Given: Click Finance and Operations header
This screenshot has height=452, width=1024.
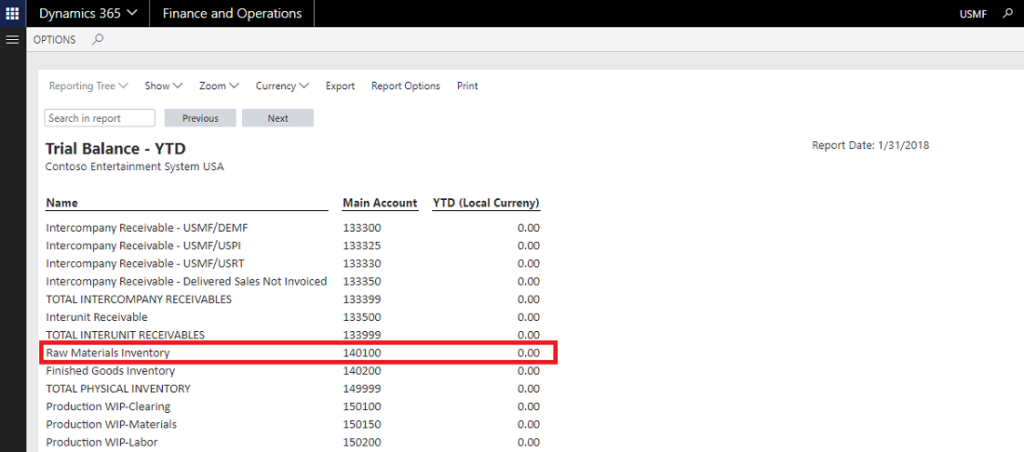Looking at the screenshot, I should click(232, 14).
